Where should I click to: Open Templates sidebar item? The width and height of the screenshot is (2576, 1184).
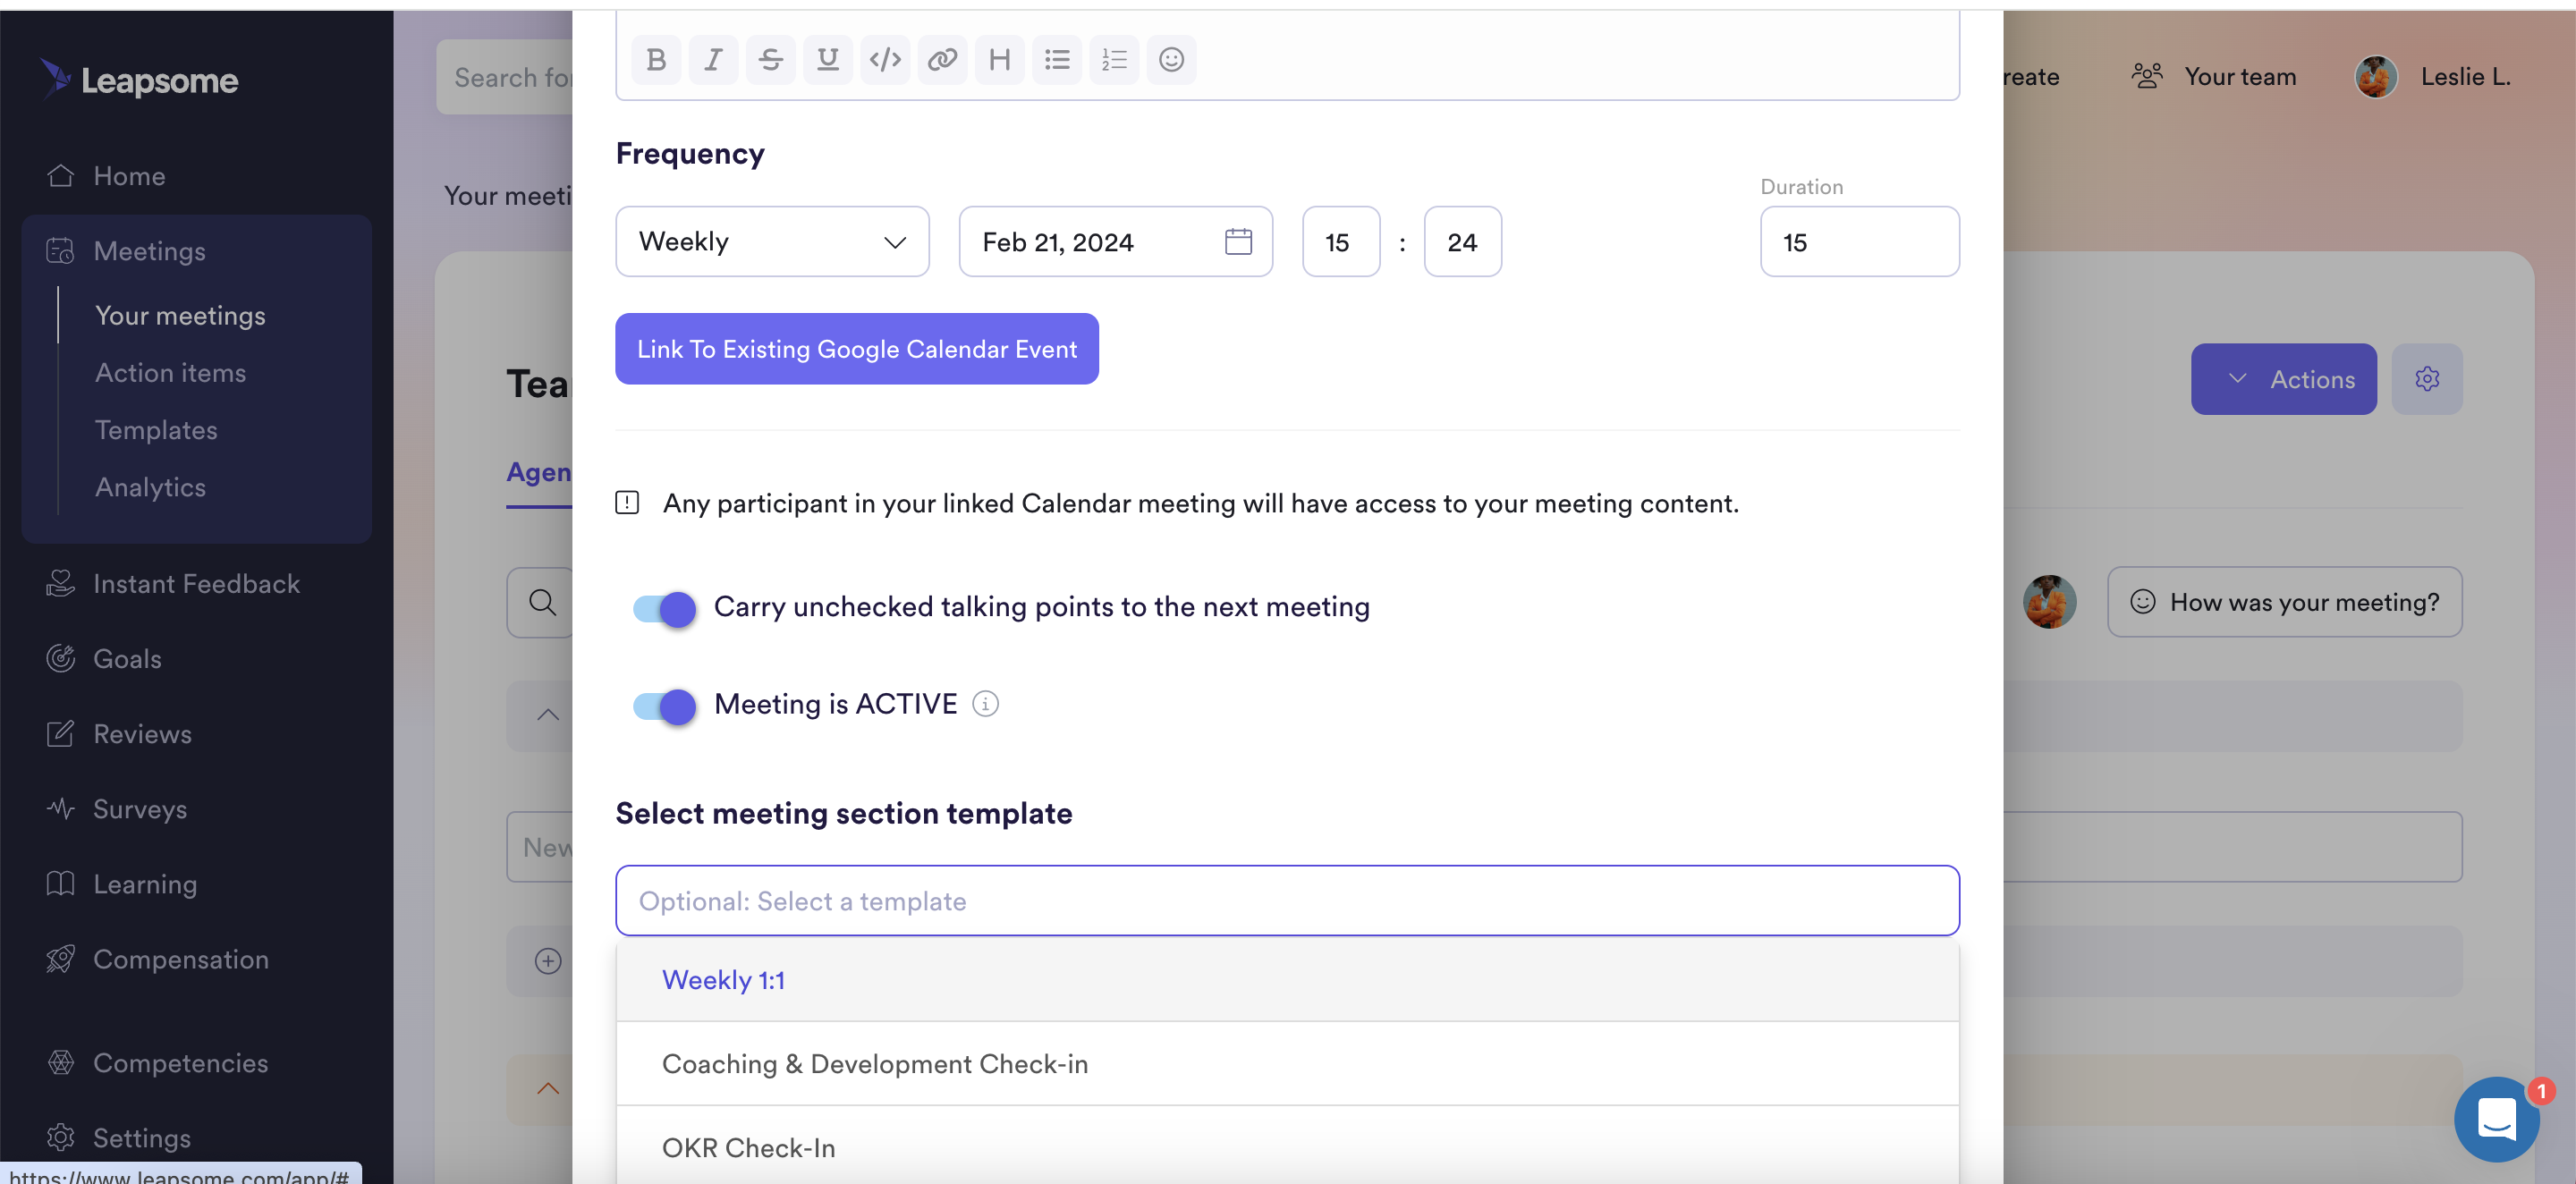click(156, 430)
